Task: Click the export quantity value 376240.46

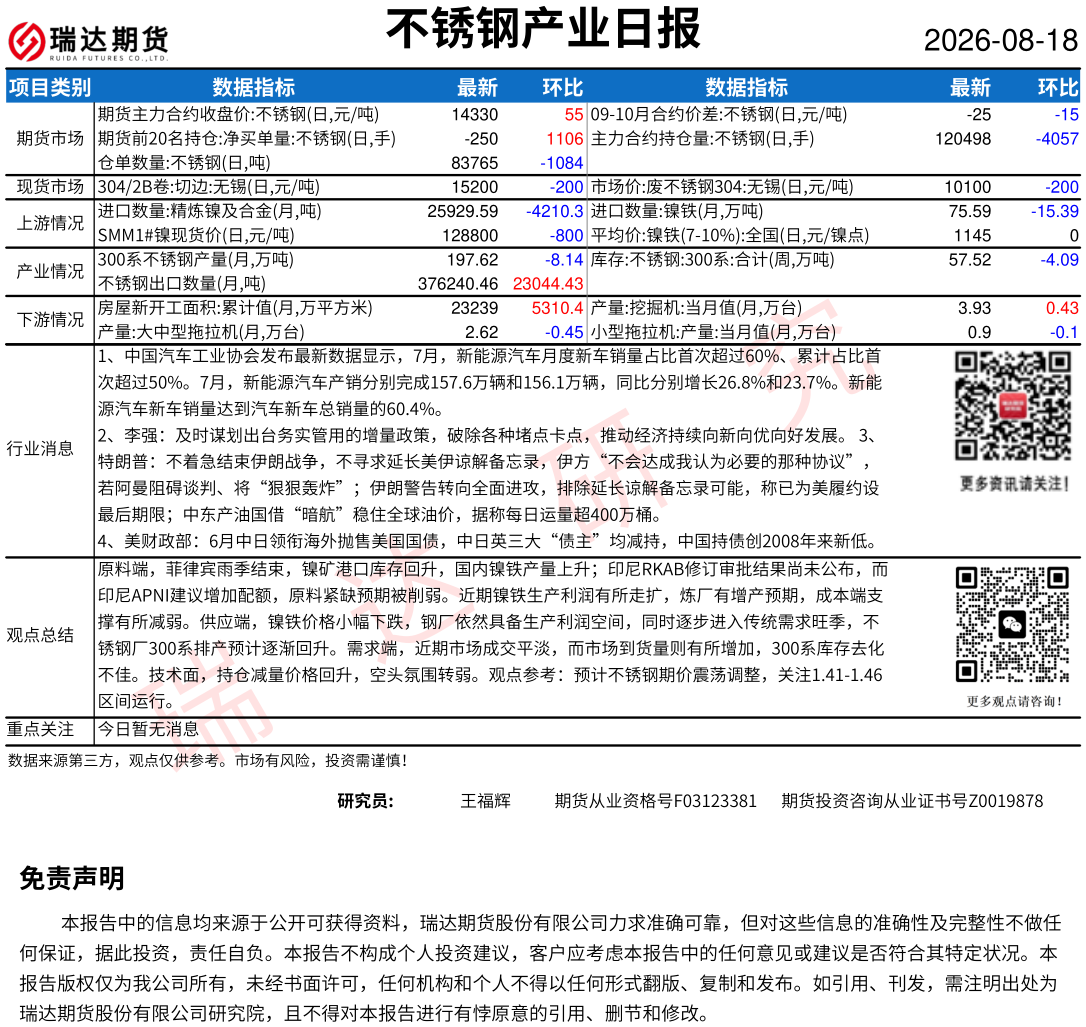Action: click(458, 284)
